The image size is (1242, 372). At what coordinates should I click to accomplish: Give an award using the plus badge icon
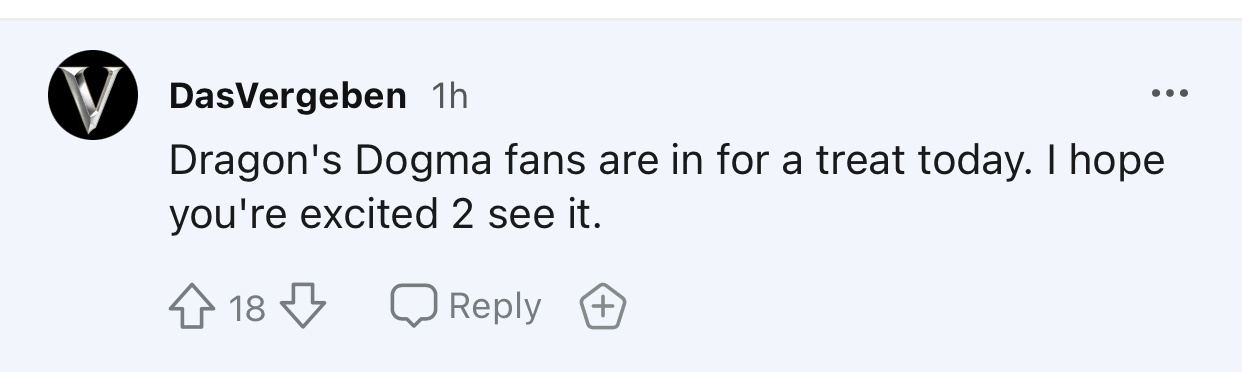click(x=603, y=307)
